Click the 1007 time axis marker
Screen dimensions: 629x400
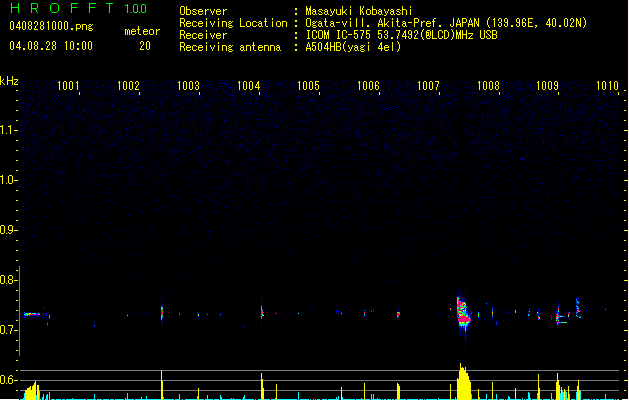428,85
